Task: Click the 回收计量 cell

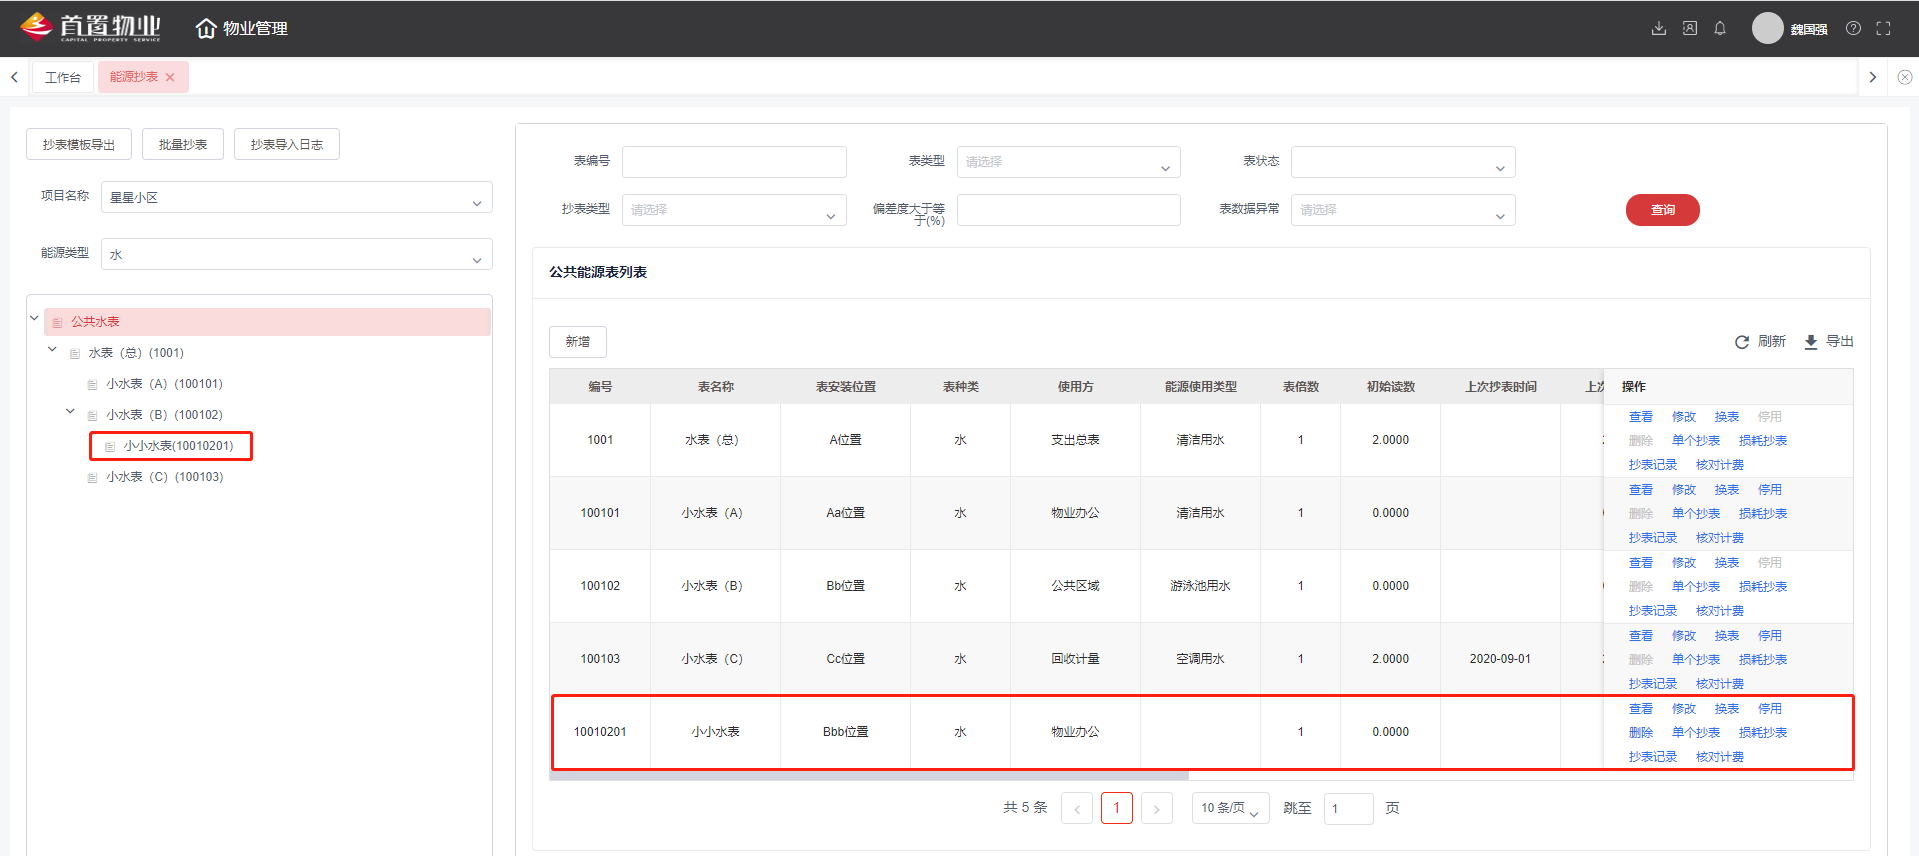Action: (1075, 659)
